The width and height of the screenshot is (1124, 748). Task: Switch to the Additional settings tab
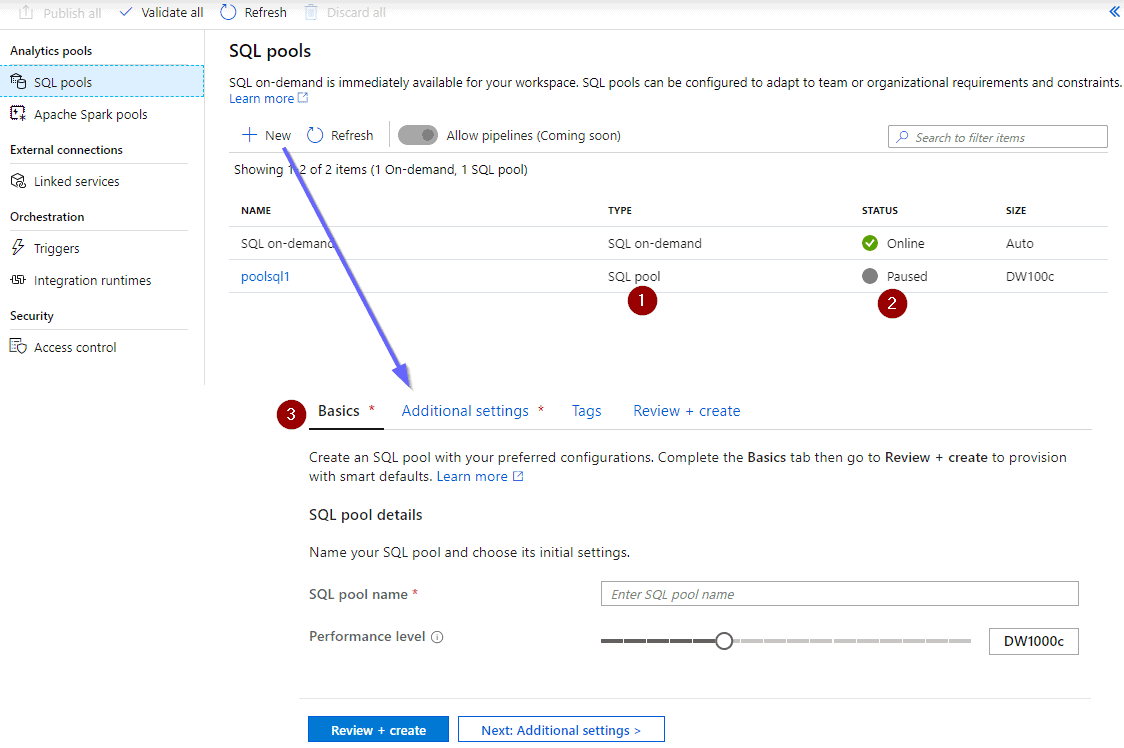point(465,410)
